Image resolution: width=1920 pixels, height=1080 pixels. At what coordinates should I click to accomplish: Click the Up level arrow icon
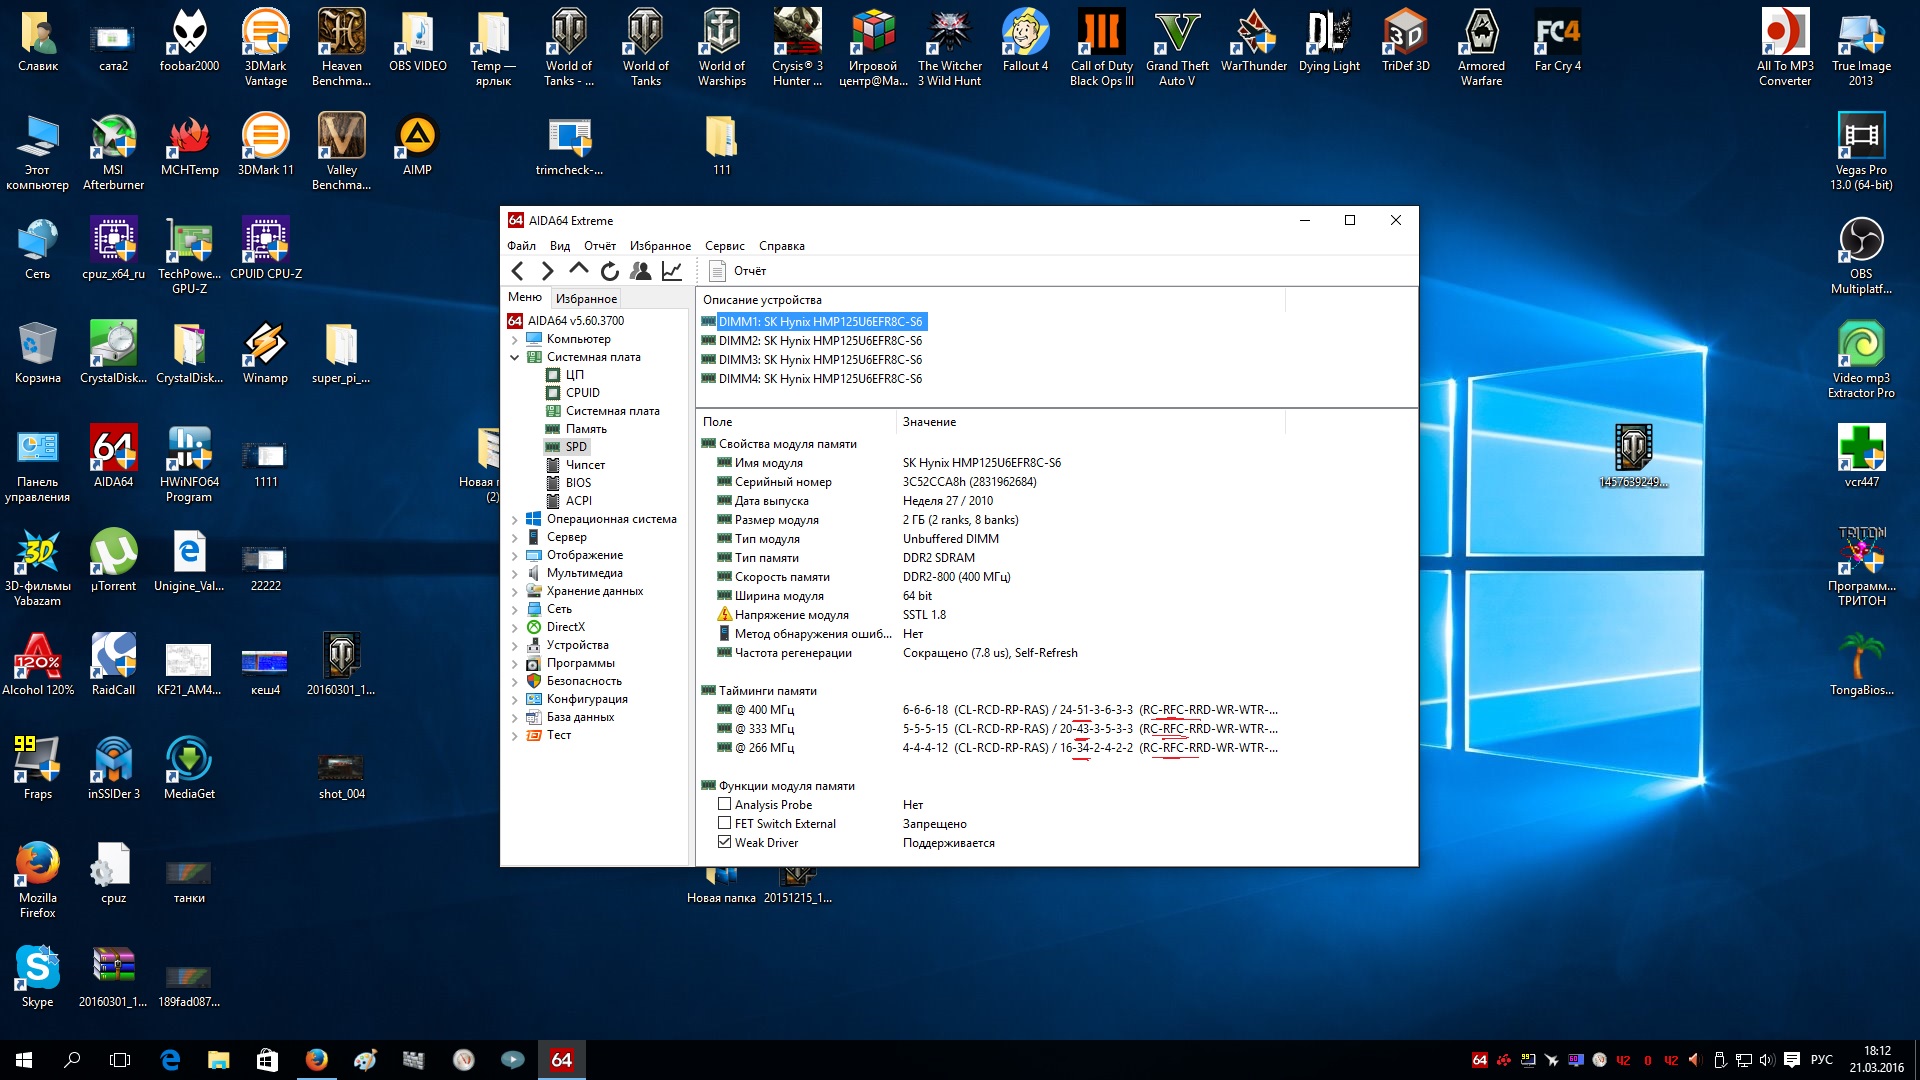(x=578, y=269)
